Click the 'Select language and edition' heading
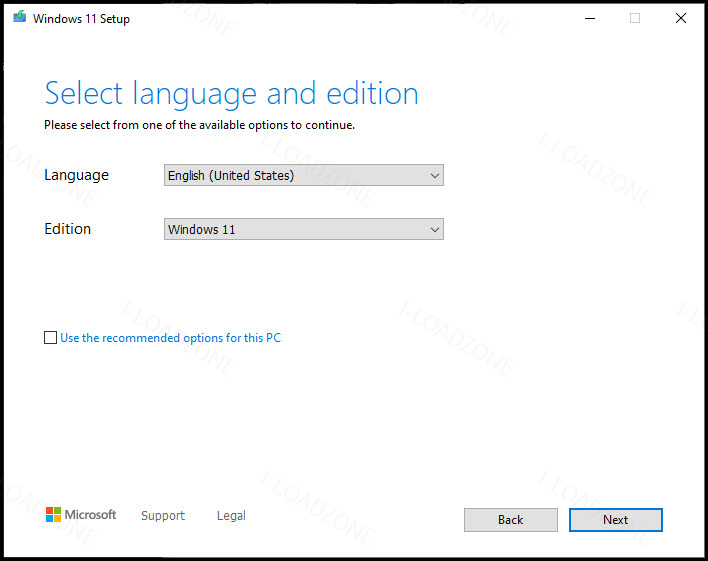 (232, 94)
